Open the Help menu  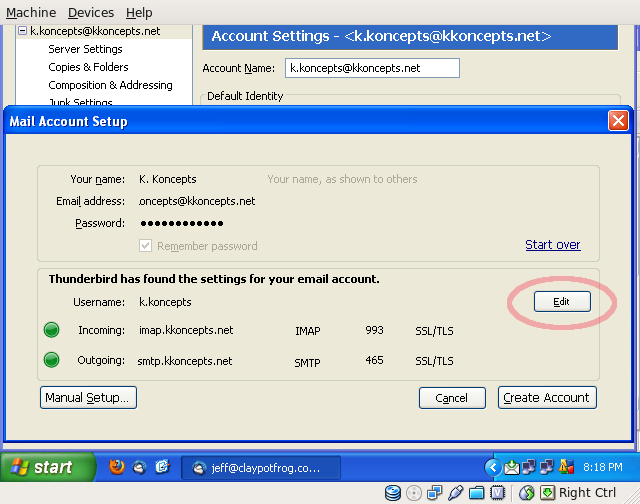click(x=139, y=13)
